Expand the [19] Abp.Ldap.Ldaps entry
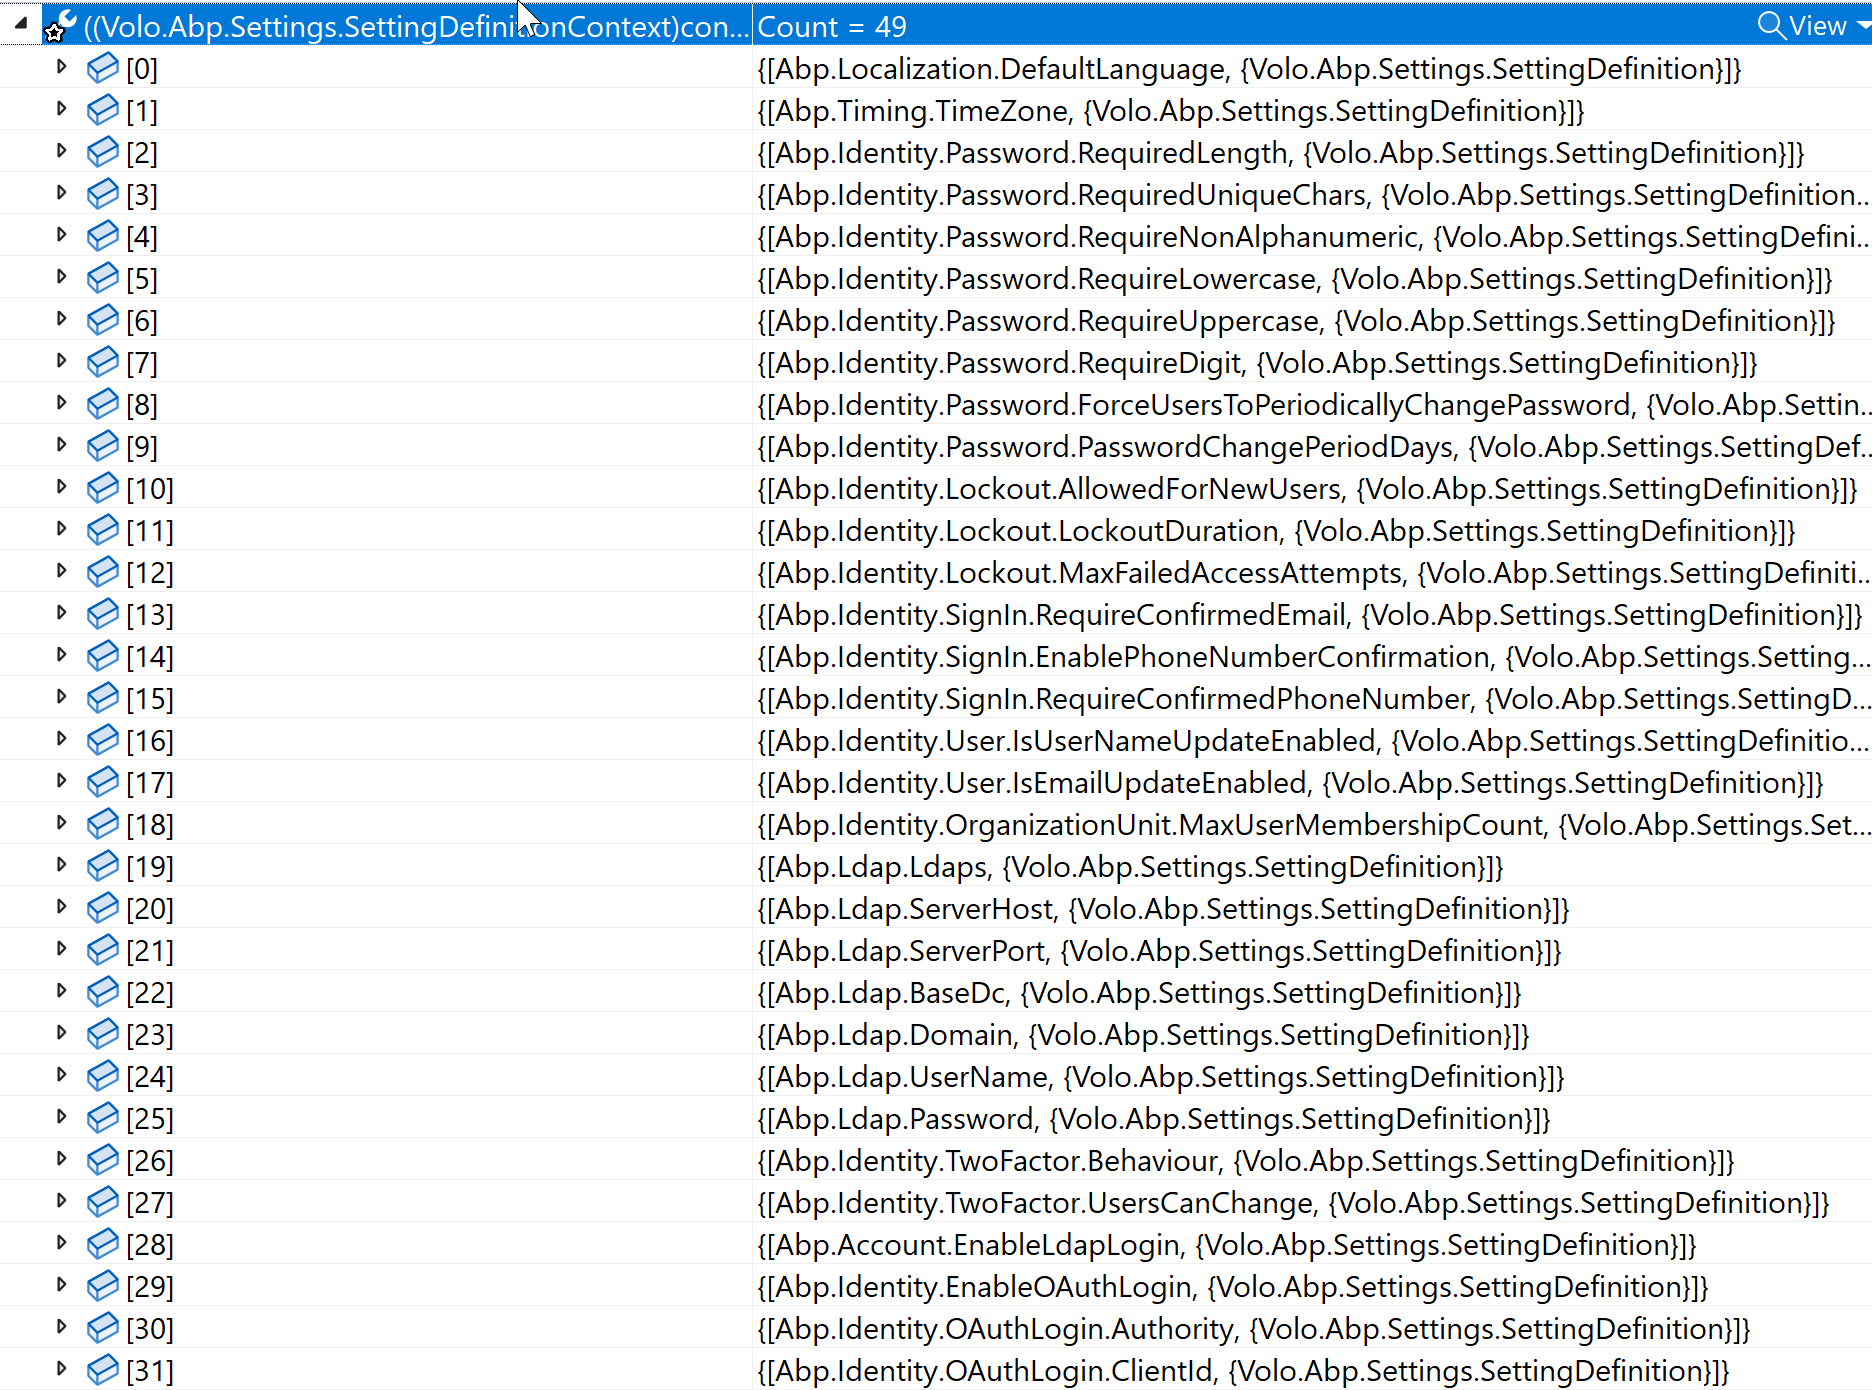Viewport: 1872px width, 1390px height. pyautogui.click(x=61, y=865)
